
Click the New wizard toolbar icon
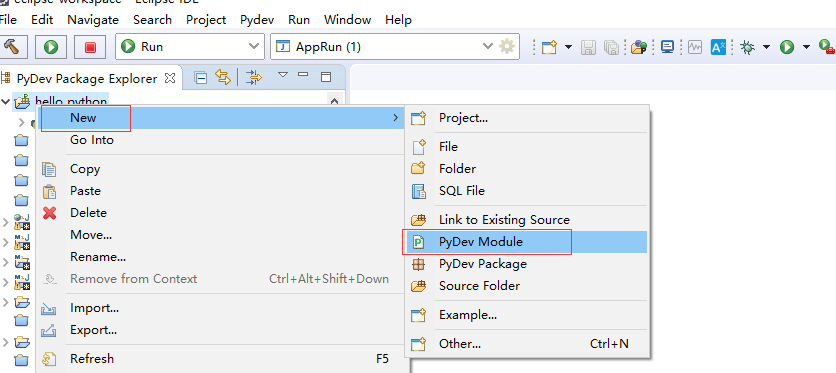pyautogui.click(x=549, y=47)
